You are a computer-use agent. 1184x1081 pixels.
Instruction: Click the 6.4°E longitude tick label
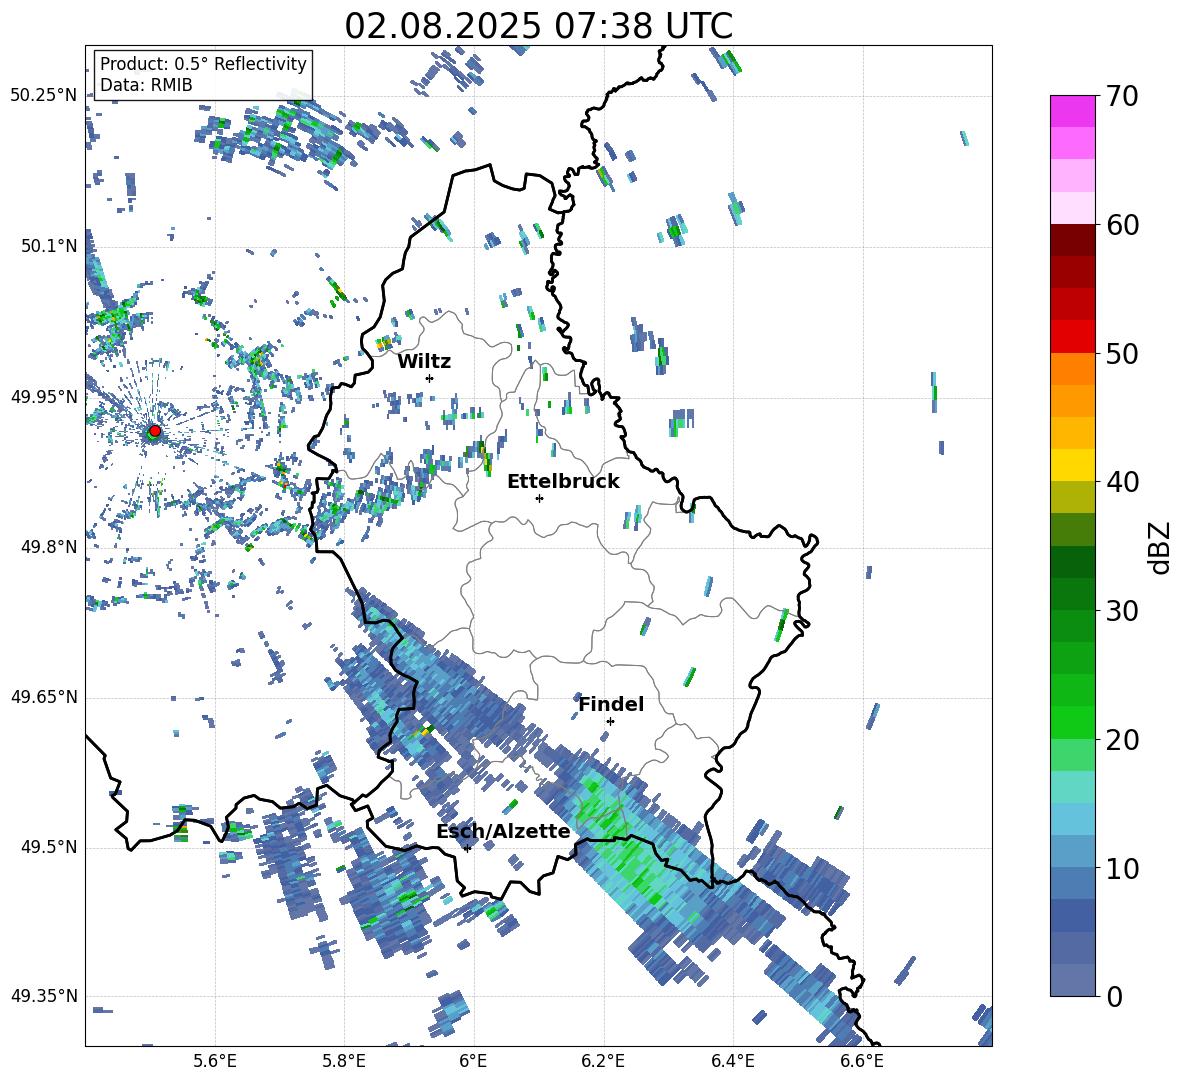coord(732,1061)
